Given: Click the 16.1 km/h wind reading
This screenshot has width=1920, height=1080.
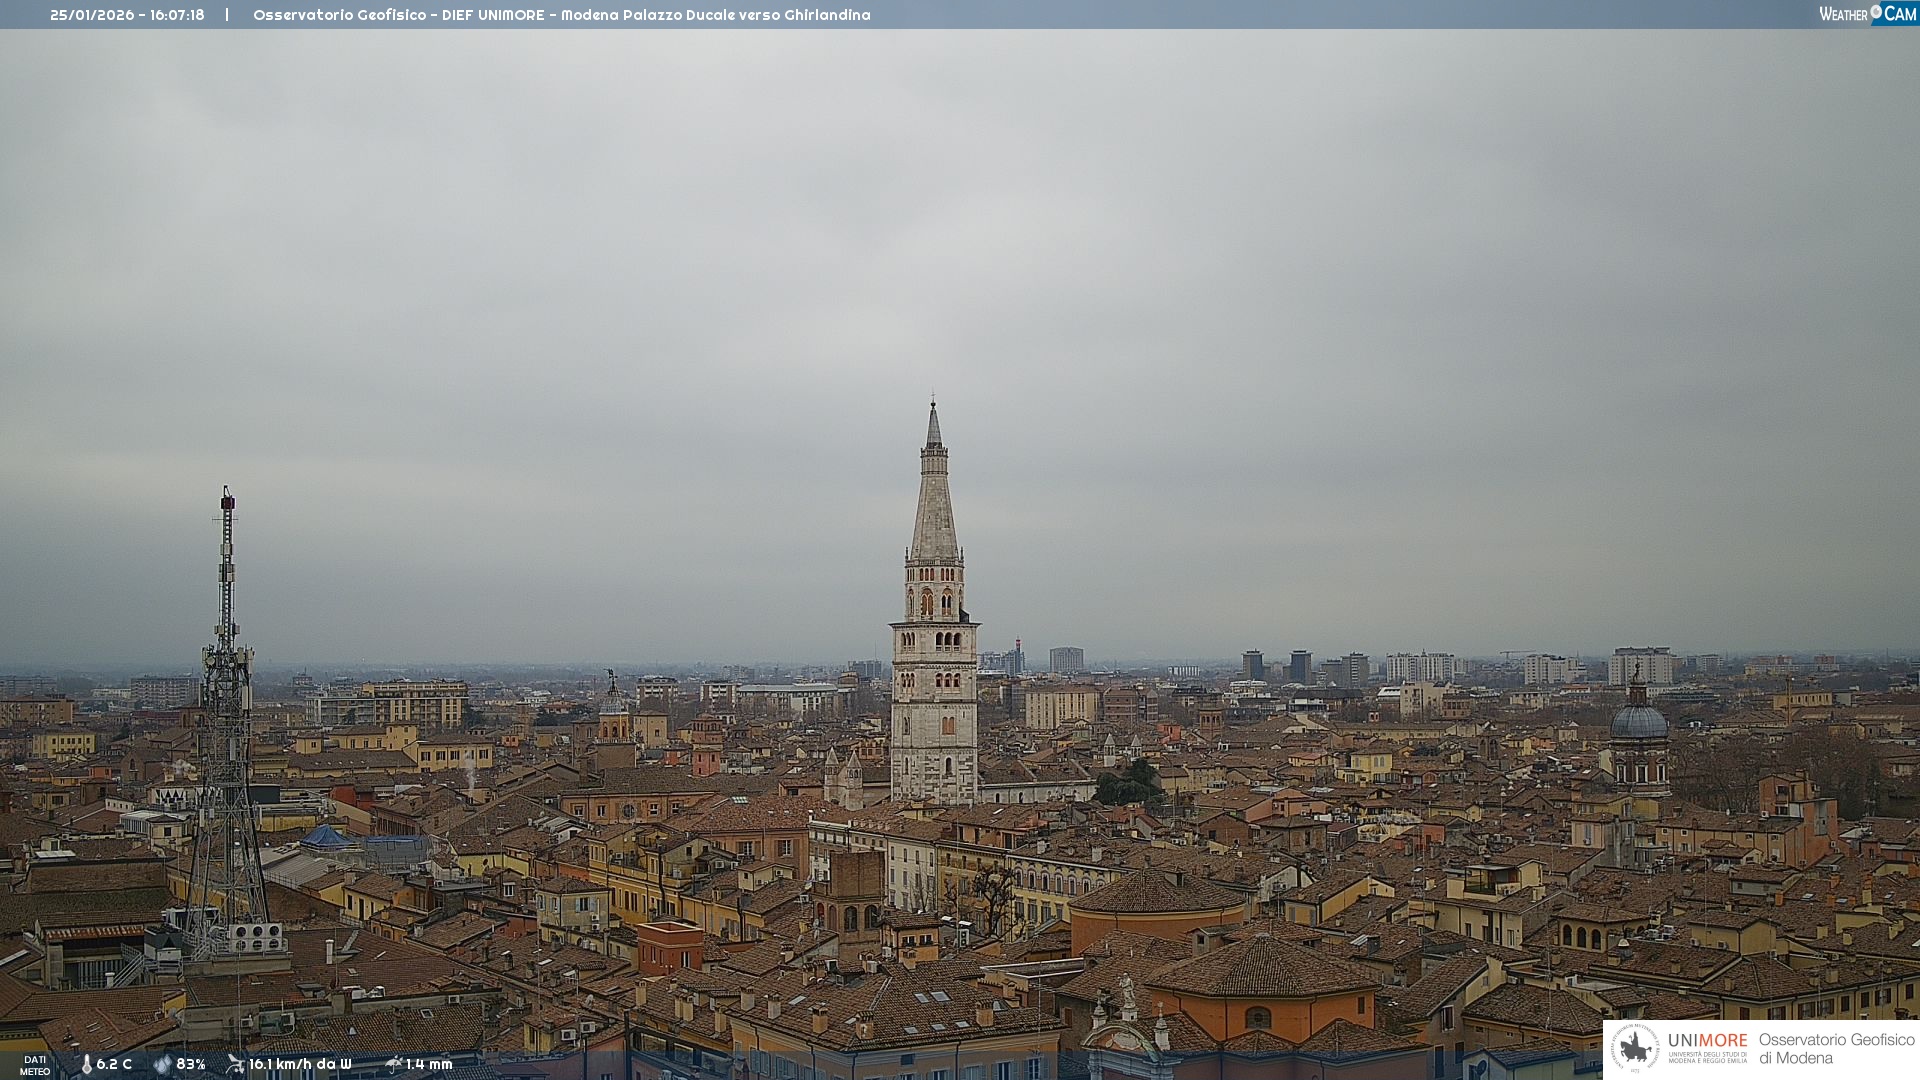Looking at the screenshot, I should pyautogui.click(x=299, y=1064).
